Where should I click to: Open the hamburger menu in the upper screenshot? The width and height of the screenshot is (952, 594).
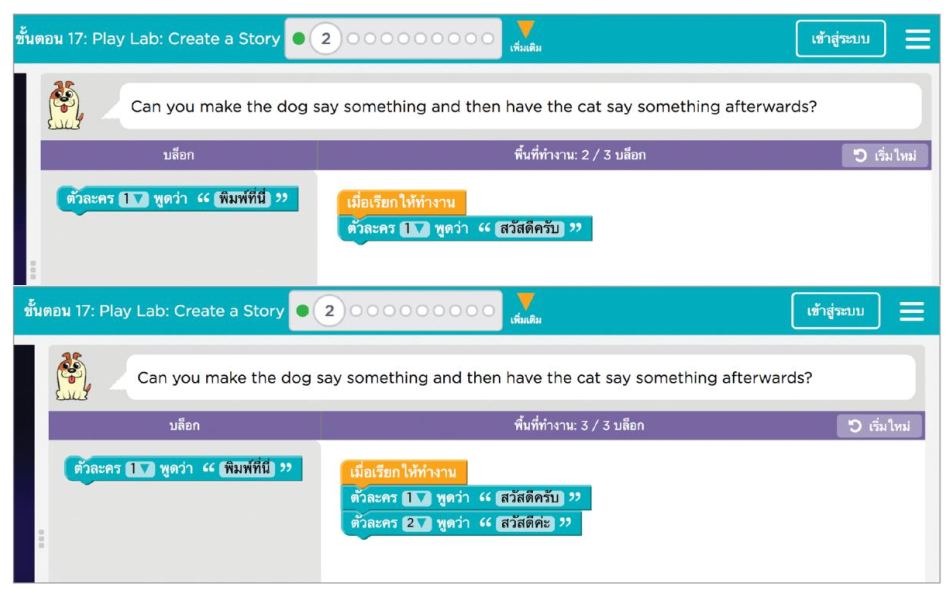pos(917,39)
